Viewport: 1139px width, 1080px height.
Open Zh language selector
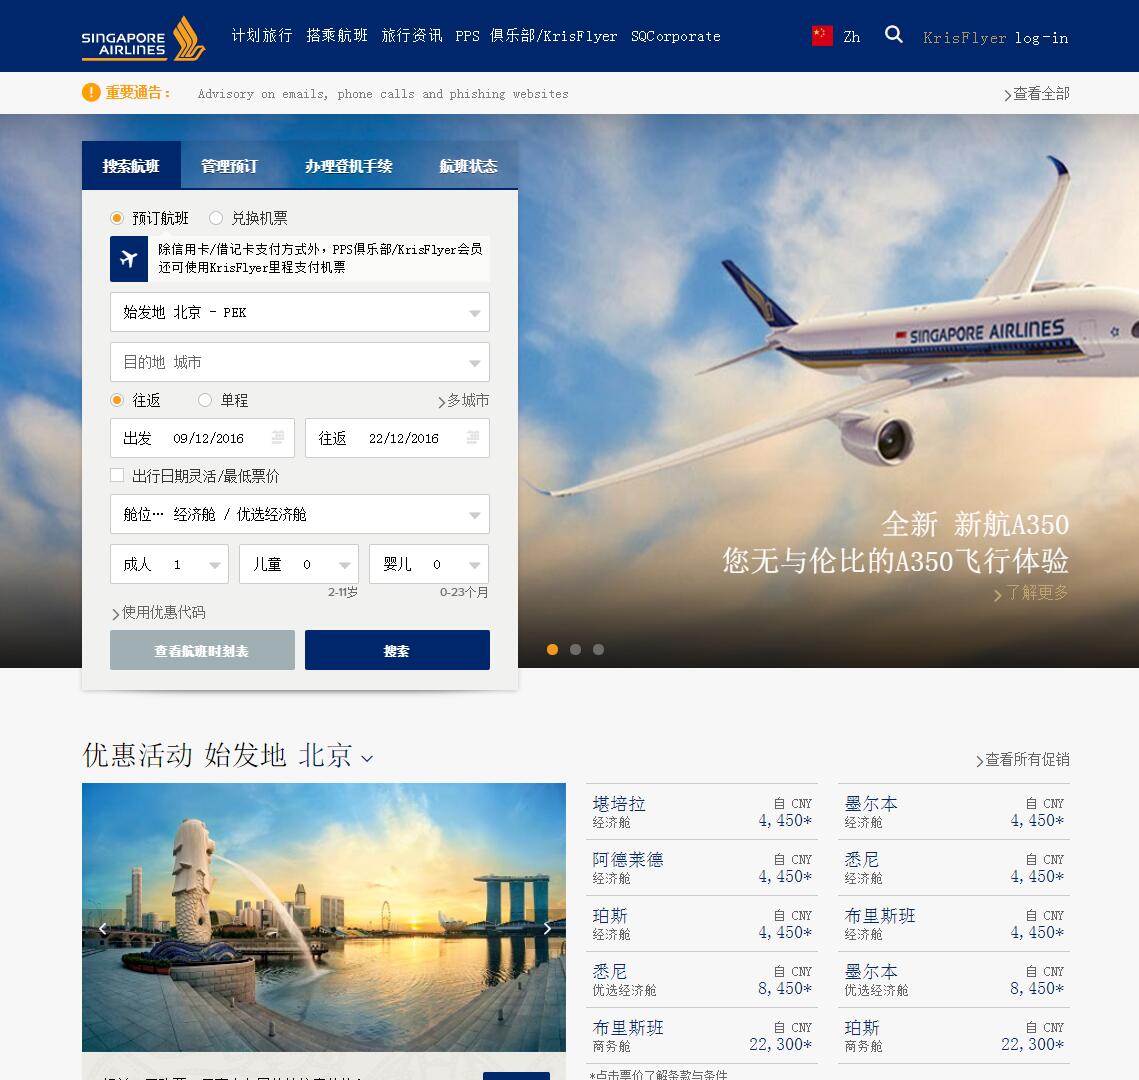click(x=851, y=37)
